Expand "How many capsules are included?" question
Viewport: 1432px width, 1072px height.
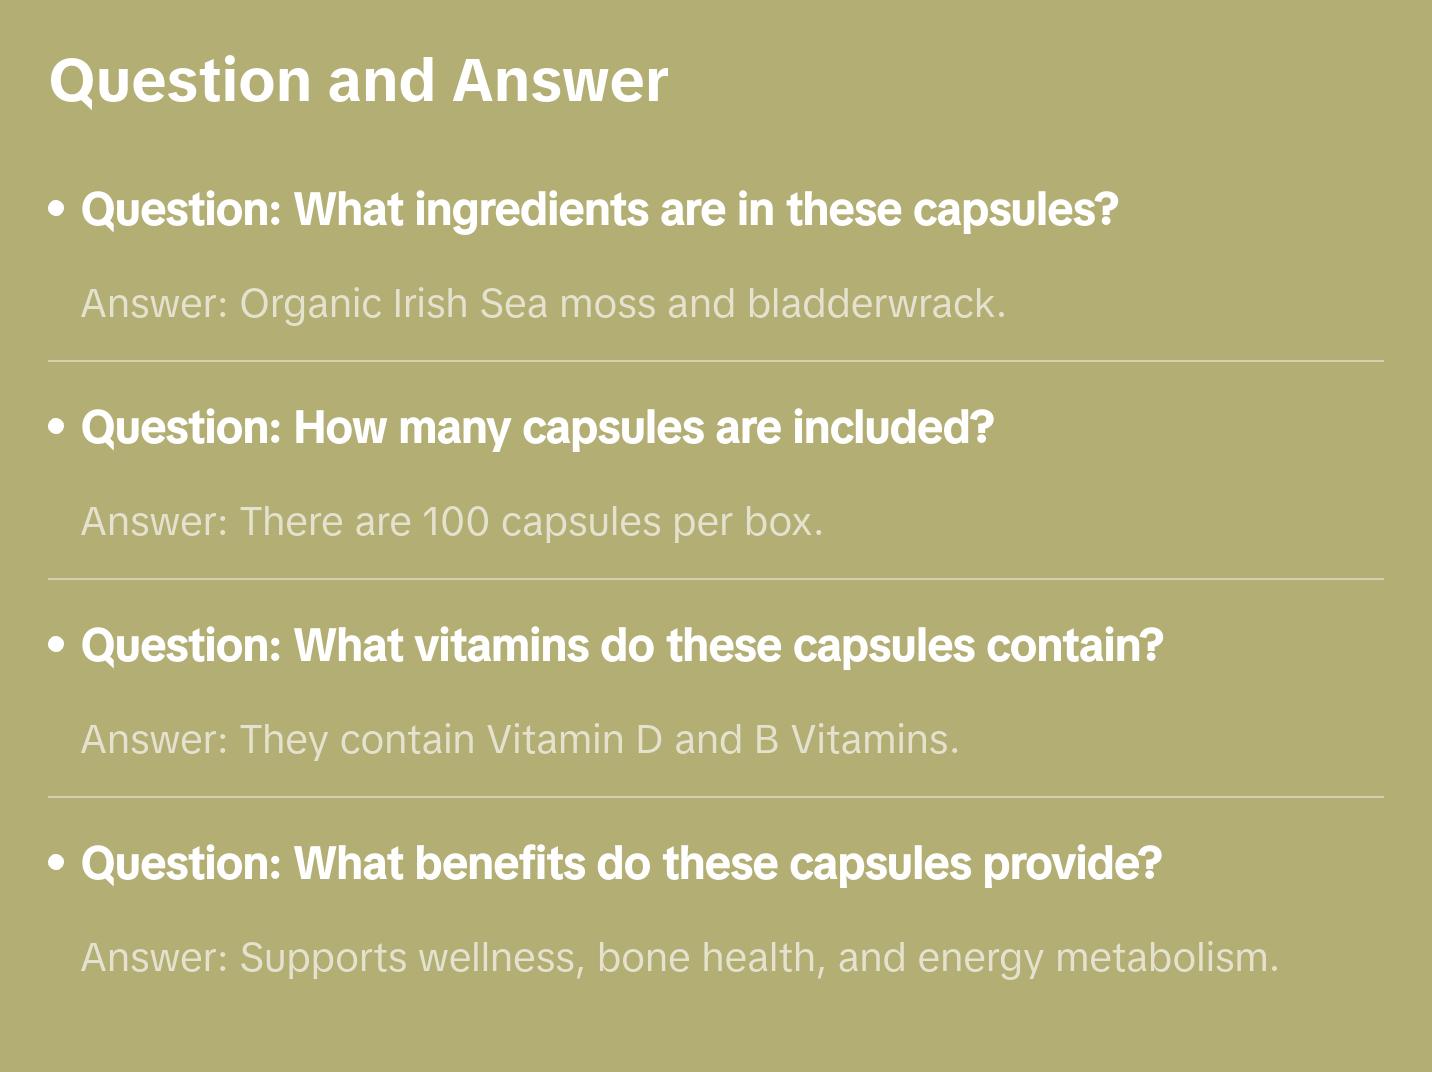(537, 428)
